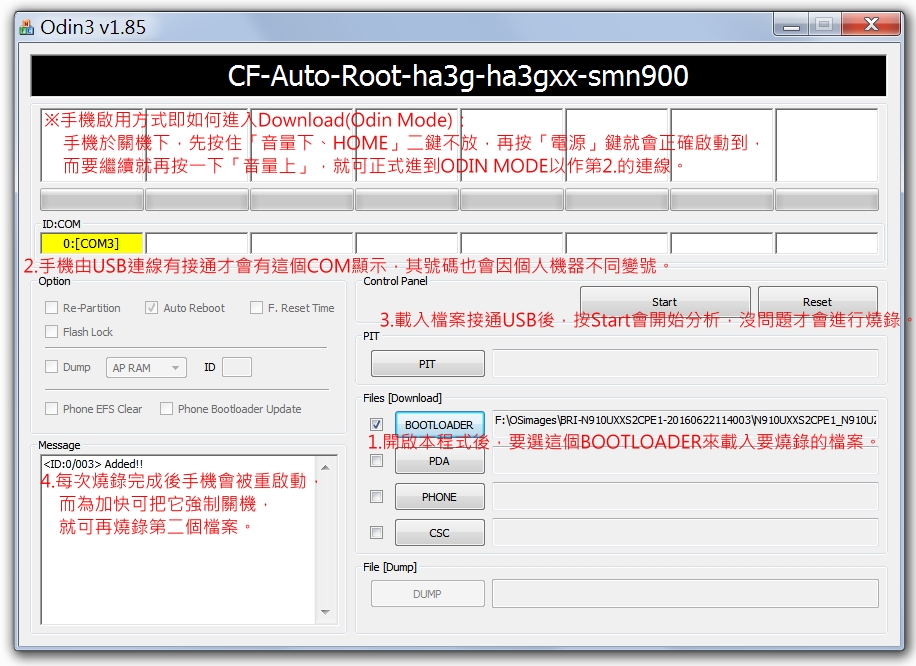The height and width of the screenshot is (666, 916).
Task: Click the CF-Auto-Root-ha3g-ha3gxx-smn900 banner
Action: [458, 76]
